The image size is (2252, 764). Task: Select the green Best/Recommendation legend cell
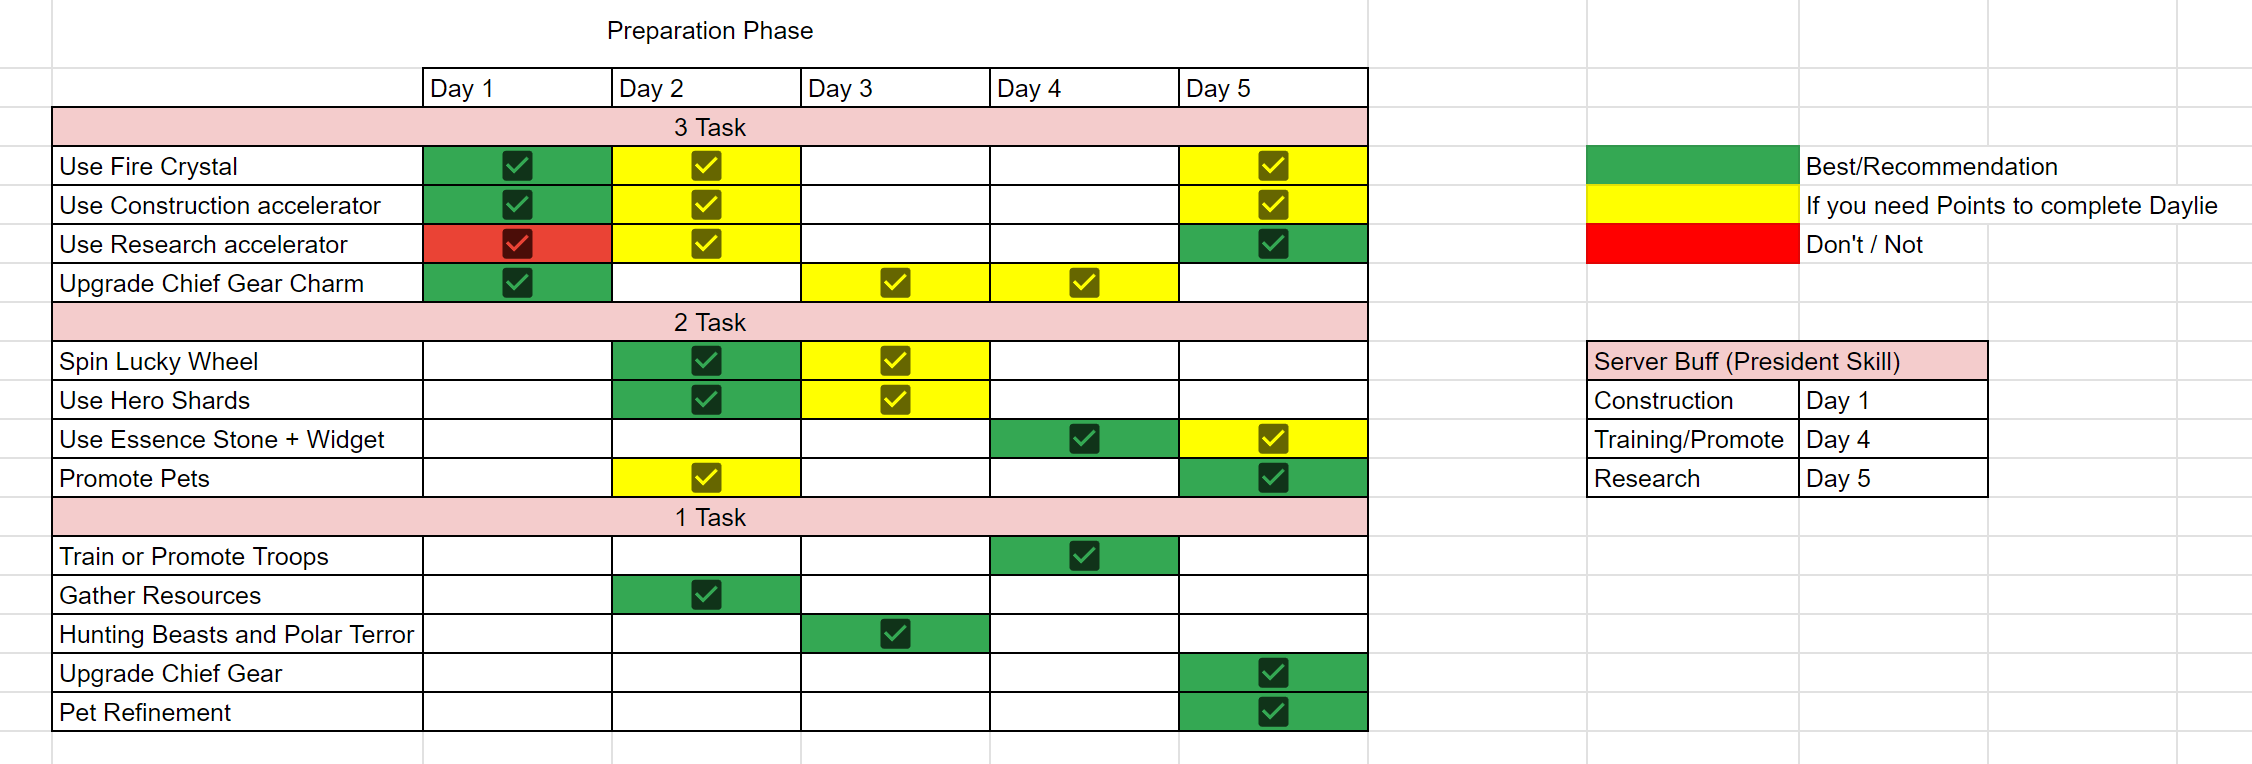coord(1692,165)
